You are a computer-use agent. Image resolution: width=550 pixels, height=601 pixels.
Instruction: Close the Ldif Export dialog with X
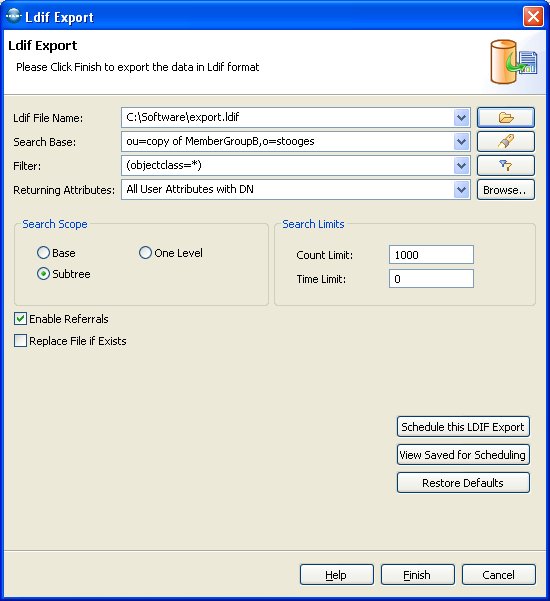click(533, 16)
